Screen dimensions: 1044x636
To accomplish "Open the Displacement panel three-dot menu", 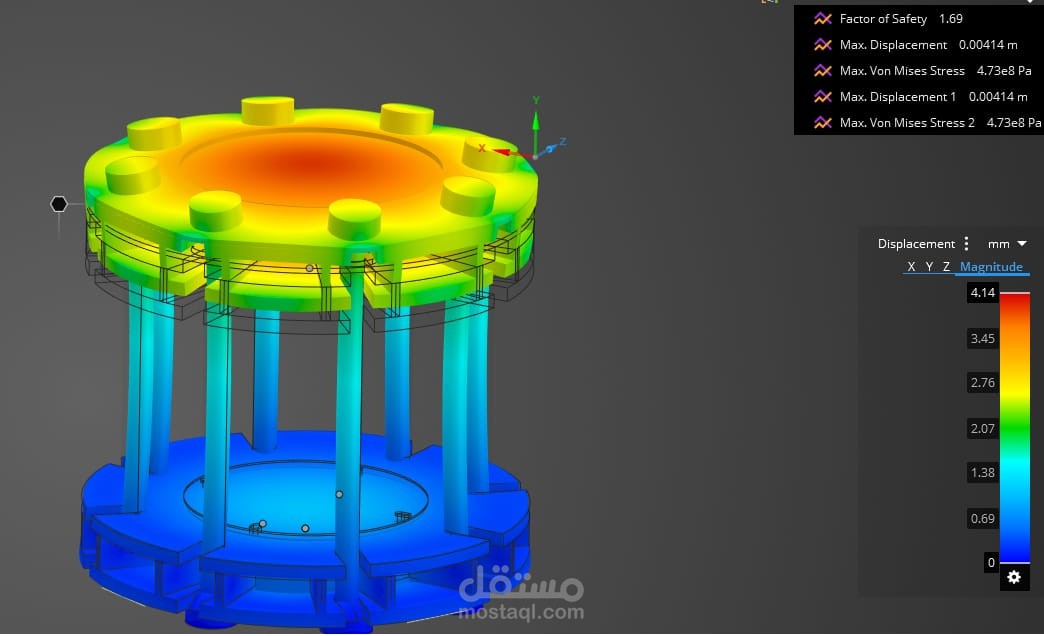I will coord(966,243).
